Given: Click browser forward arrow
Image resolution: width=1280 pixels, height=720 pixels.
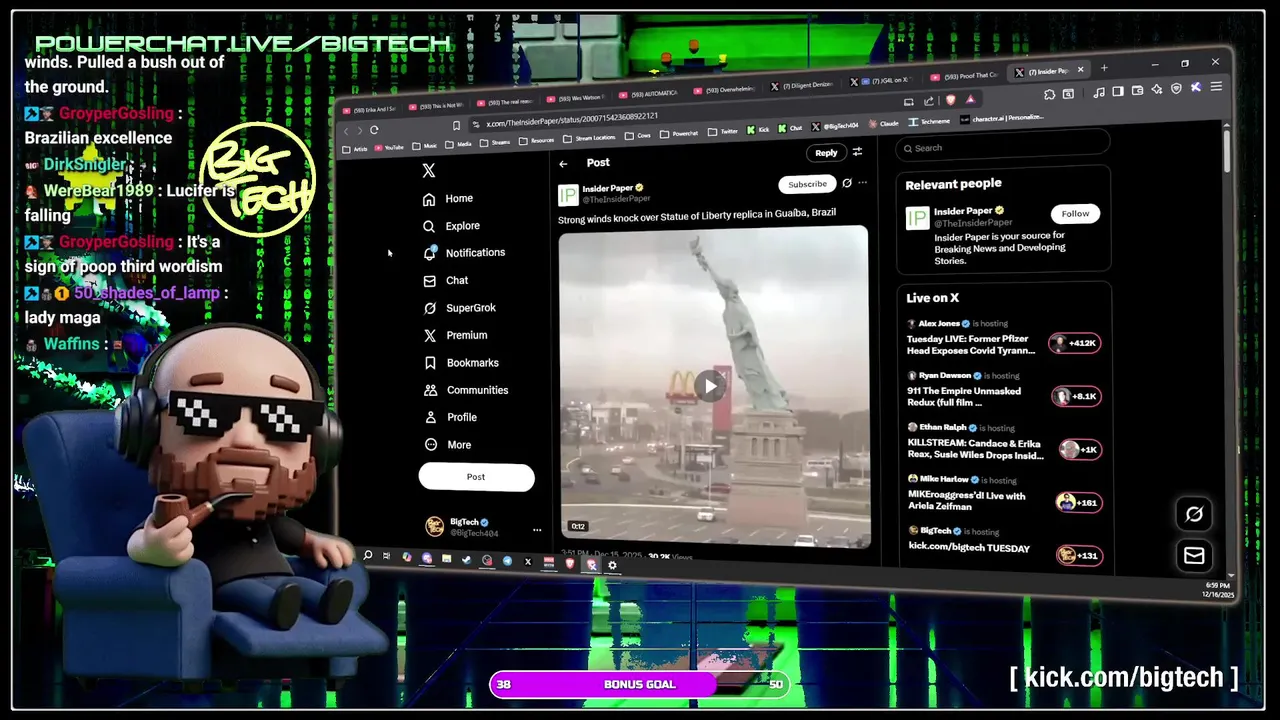Looking at the screenshot, I should pyautogui.click(x=360, y=130).
